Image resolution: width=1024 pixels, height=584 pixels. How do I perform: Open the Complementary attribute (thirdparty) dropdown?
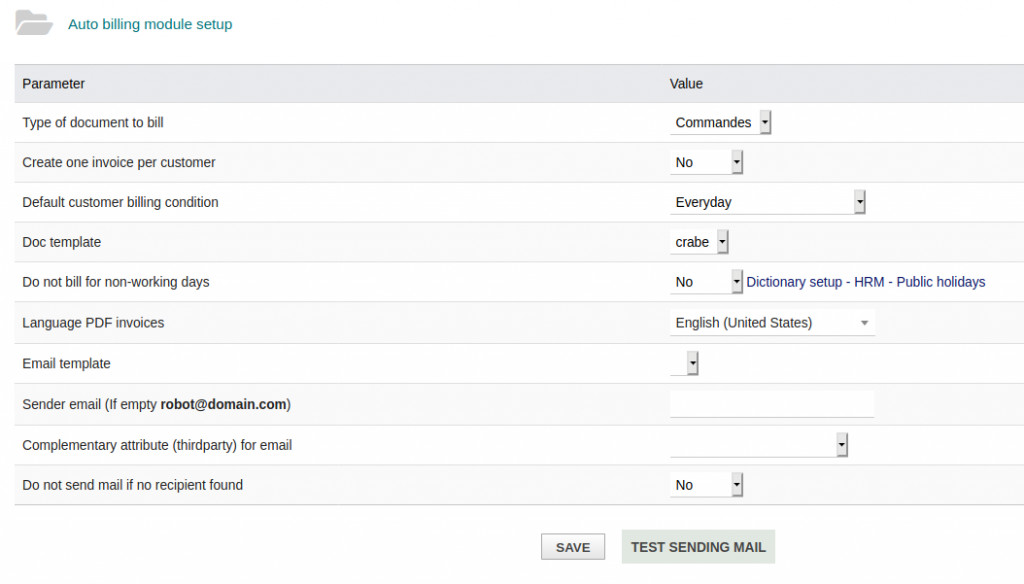[759, 445]
